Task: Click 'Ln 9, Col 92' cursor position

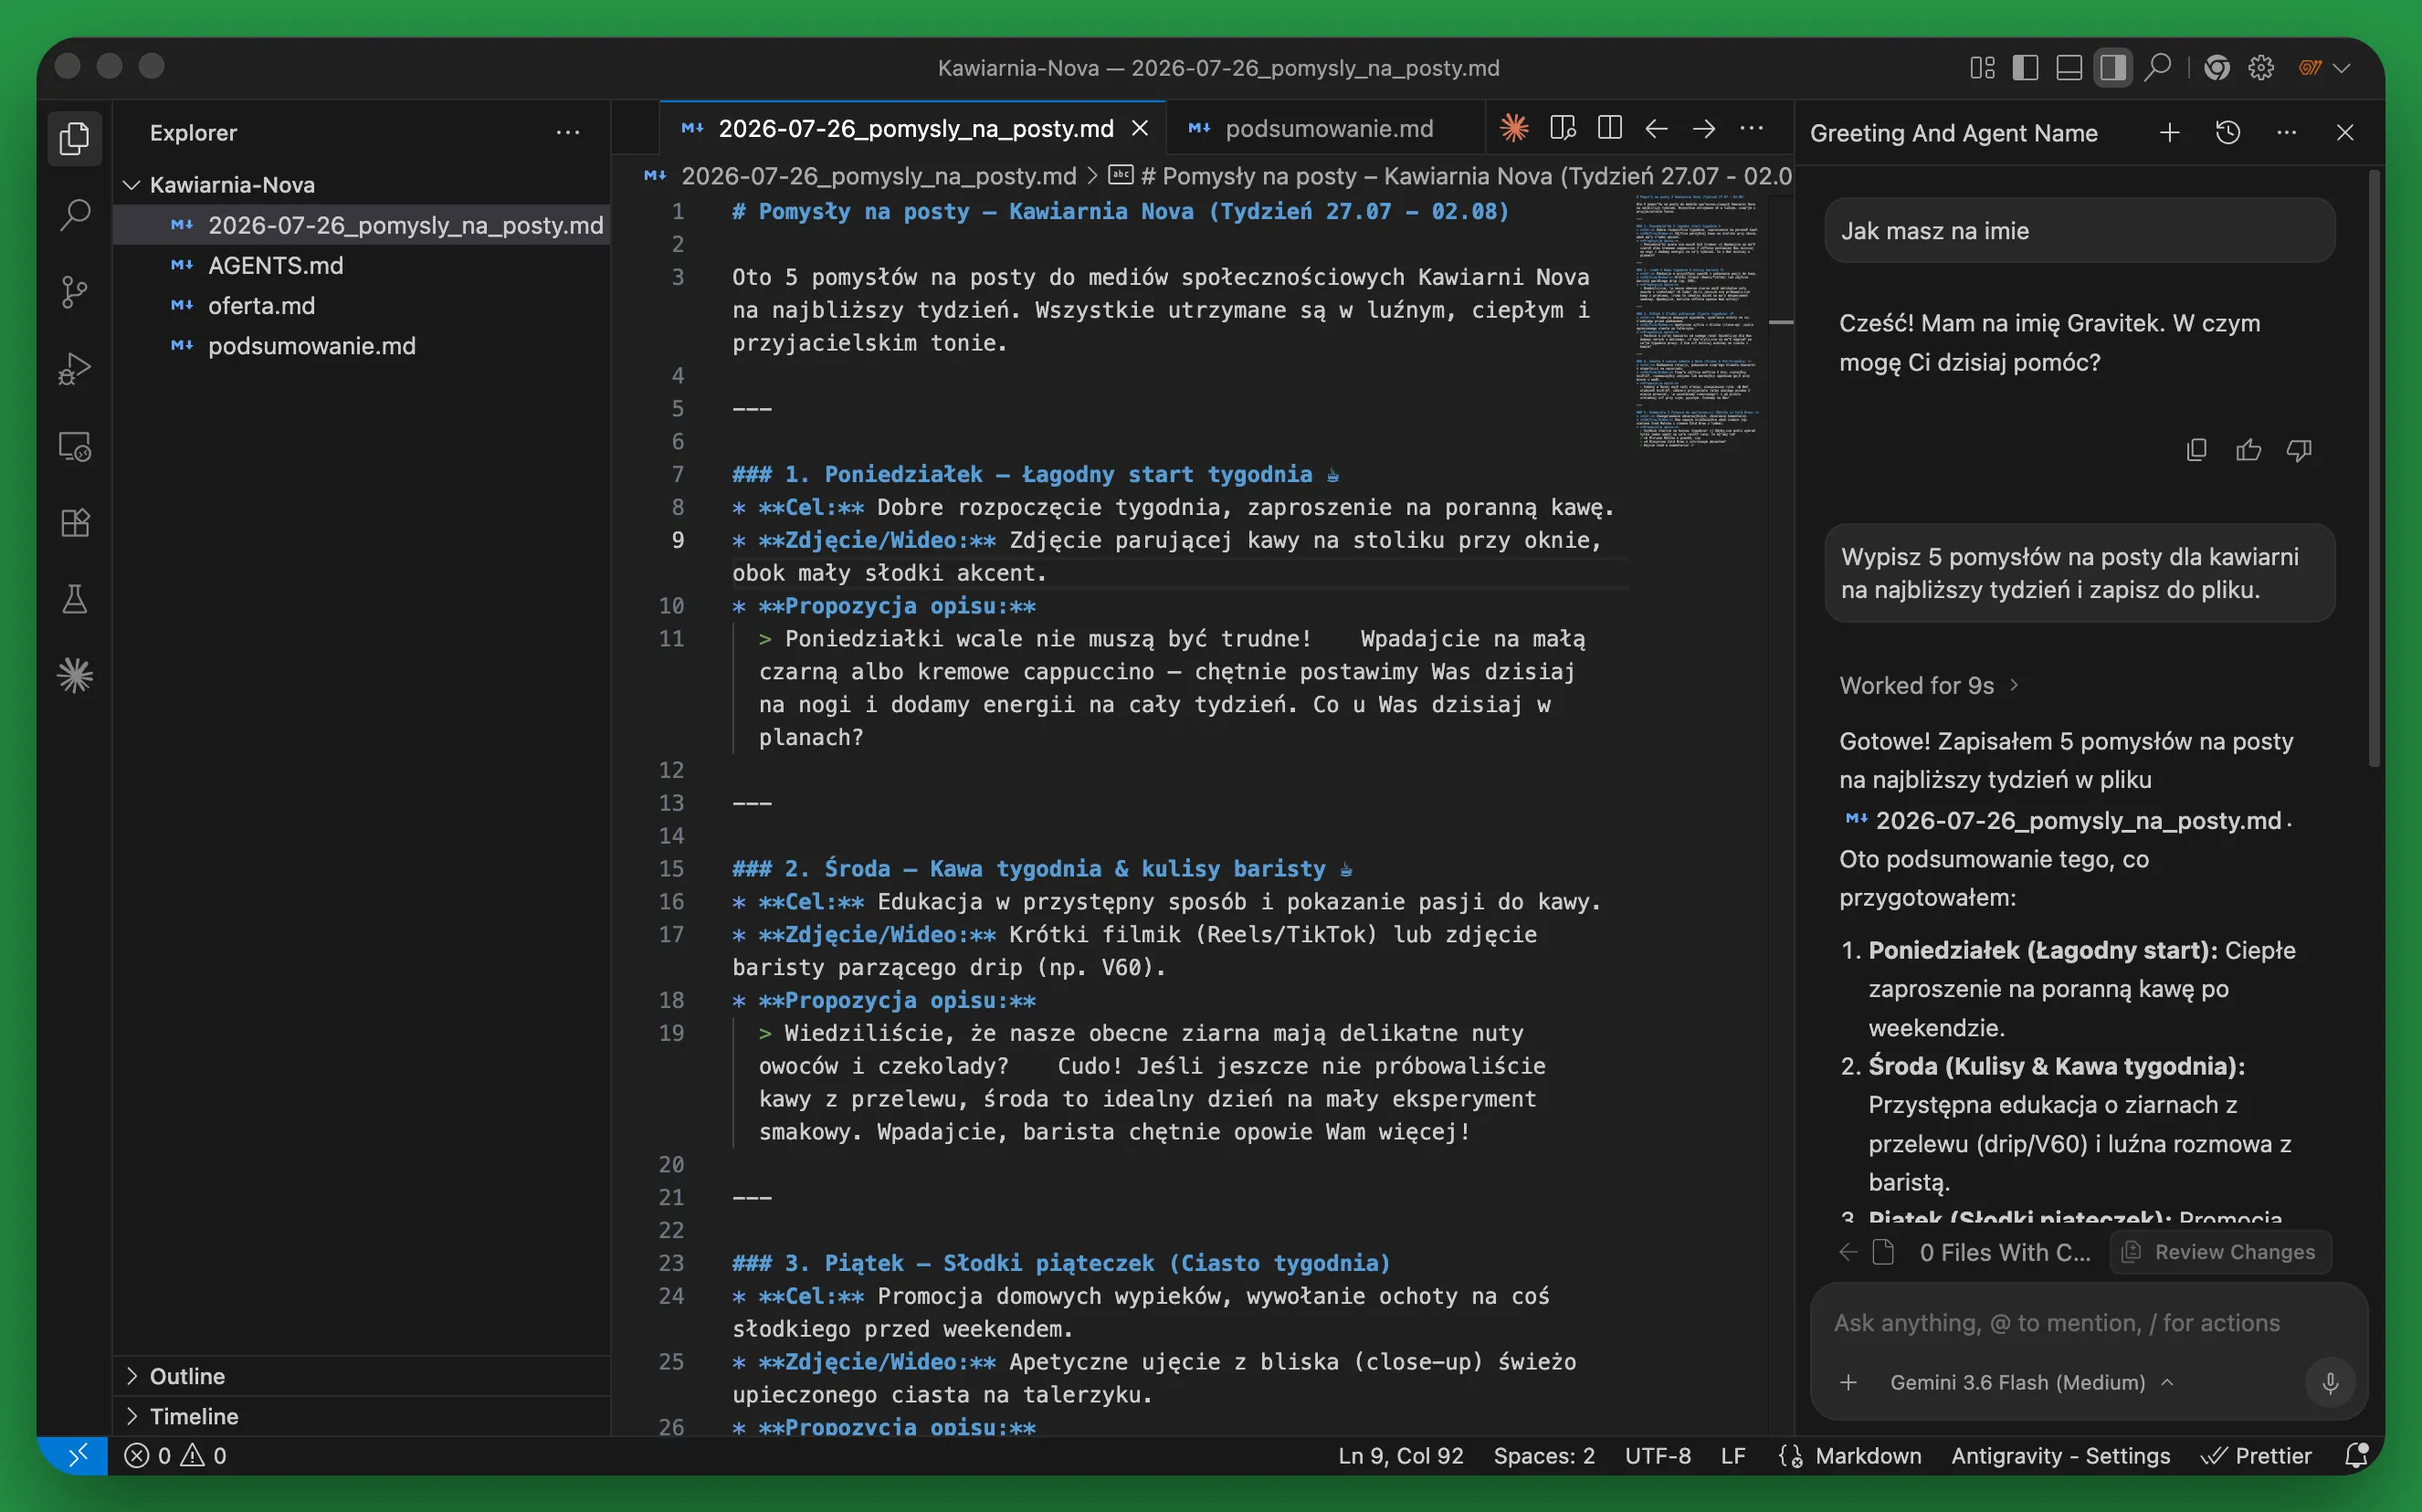Action: coord(1400,1455)
